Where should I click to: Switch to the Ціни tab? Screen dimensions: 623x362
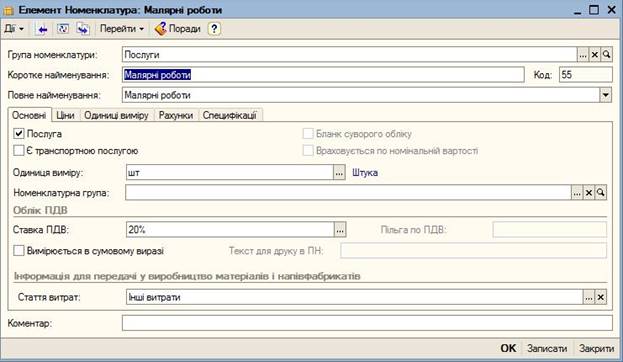[65, 115]
